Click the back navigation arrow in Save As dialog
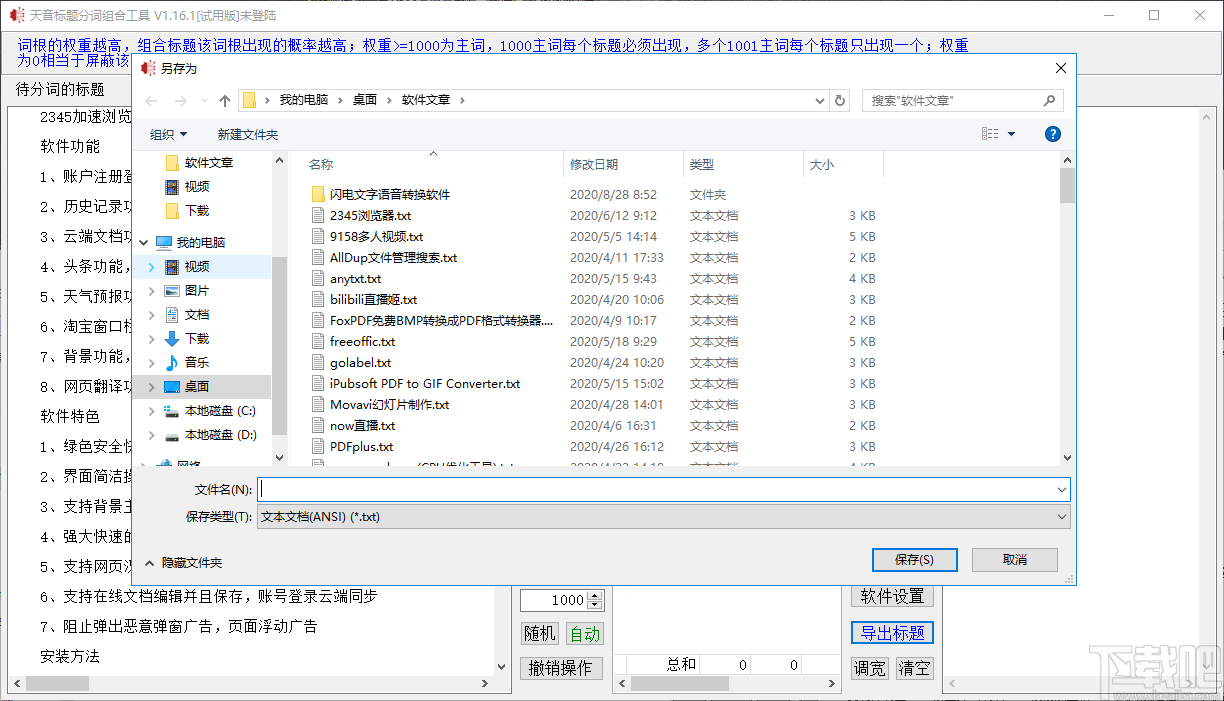The image size is (1224, 701). (150, 99)
